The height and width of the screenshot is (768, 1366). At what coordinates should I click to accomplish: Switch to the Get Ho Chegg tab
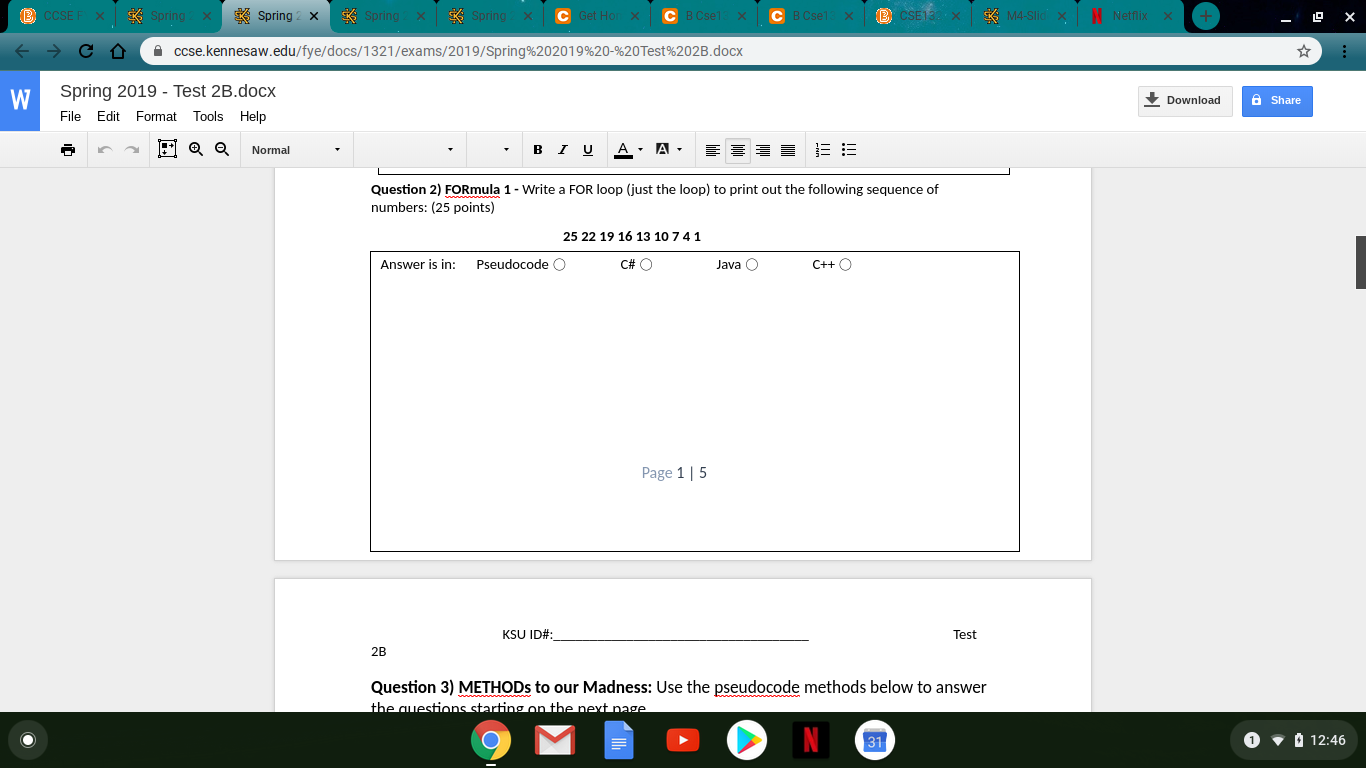click(x=596, y=16)
